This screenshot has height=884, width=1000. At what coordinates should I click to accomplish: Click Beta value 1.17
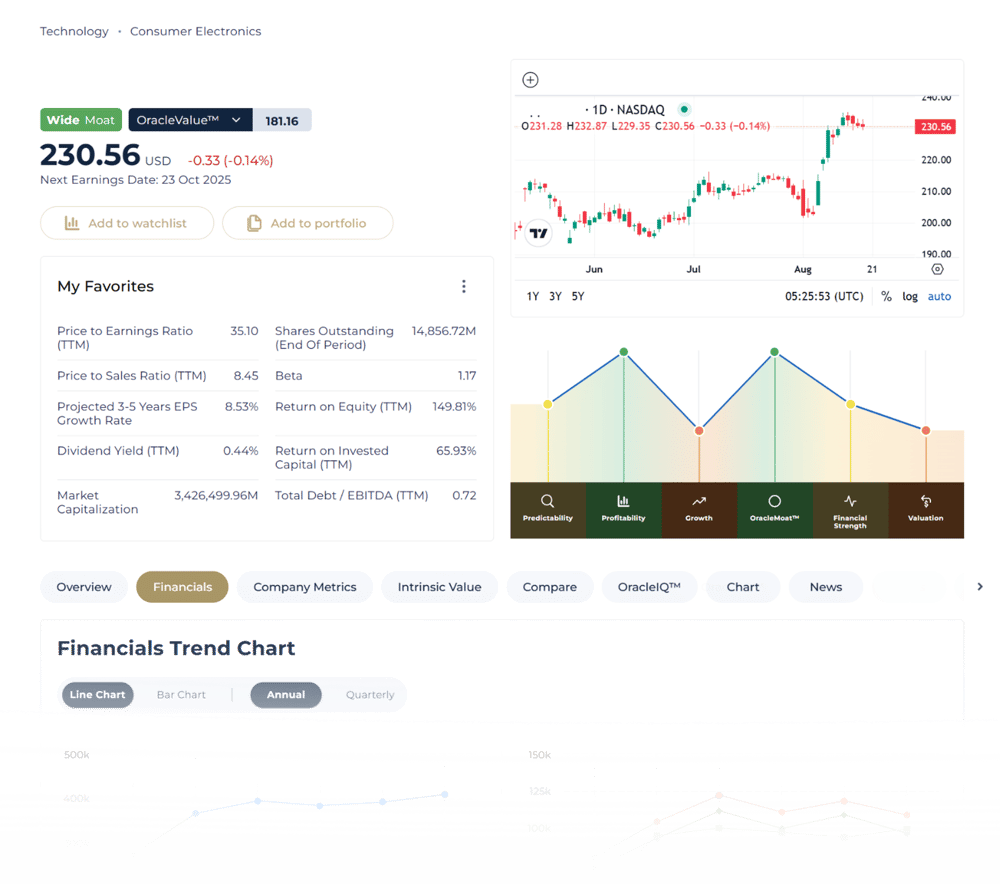467,376
